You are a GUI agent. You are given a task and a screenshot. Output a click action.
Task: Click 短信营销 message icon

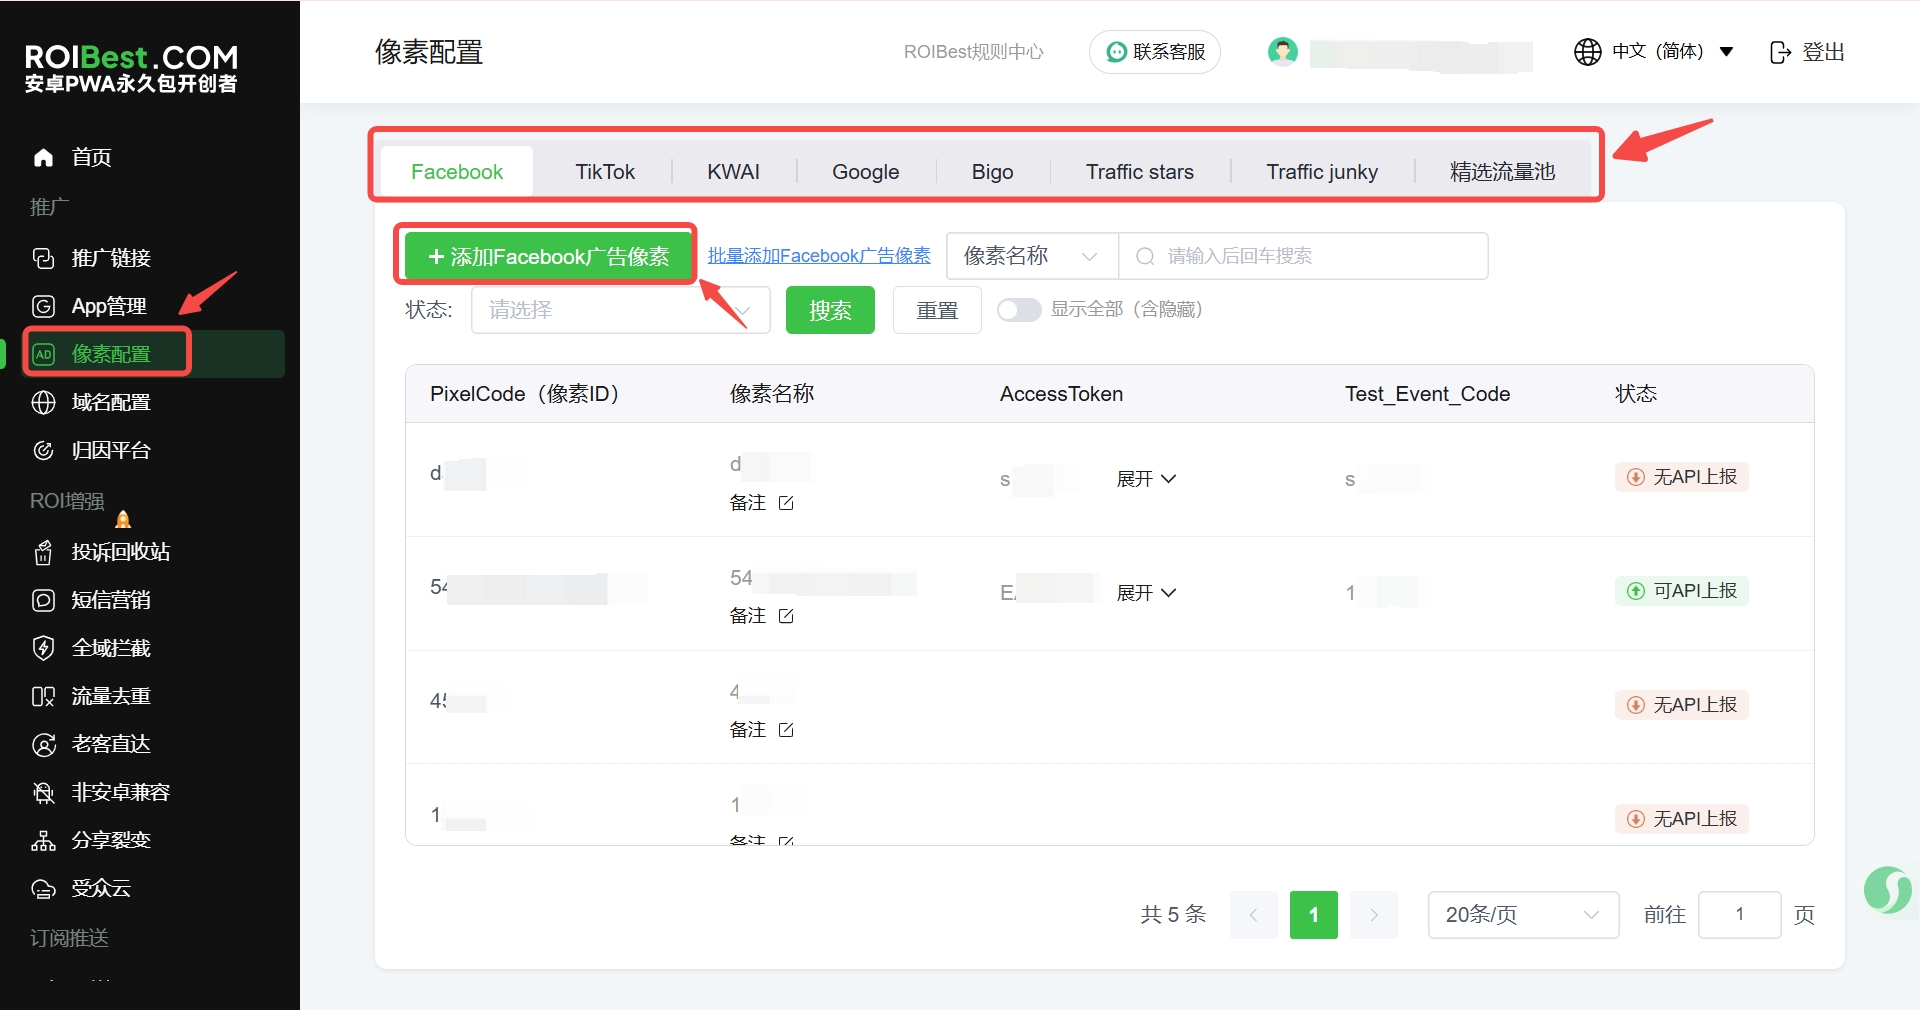[x=43, y=600]
